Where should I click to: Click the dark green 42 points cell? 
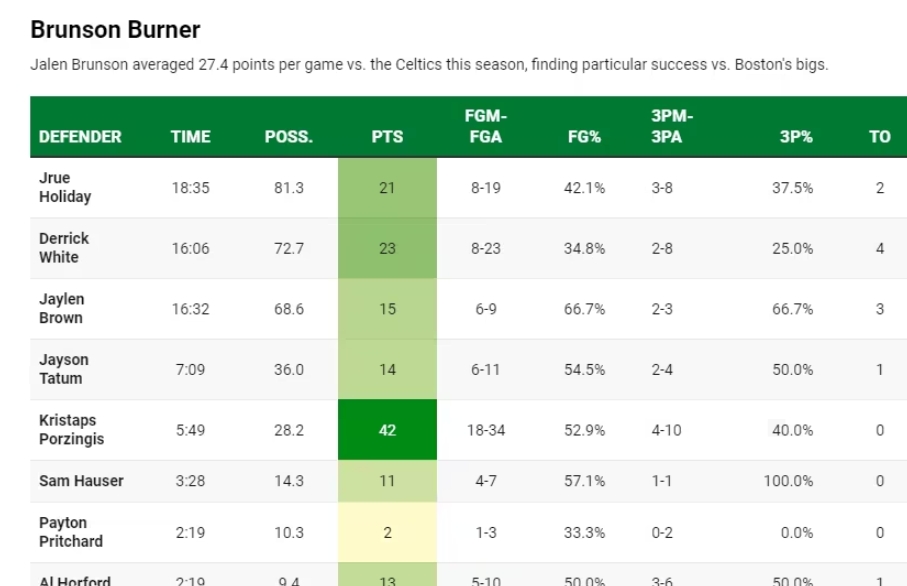coord(387,430)
